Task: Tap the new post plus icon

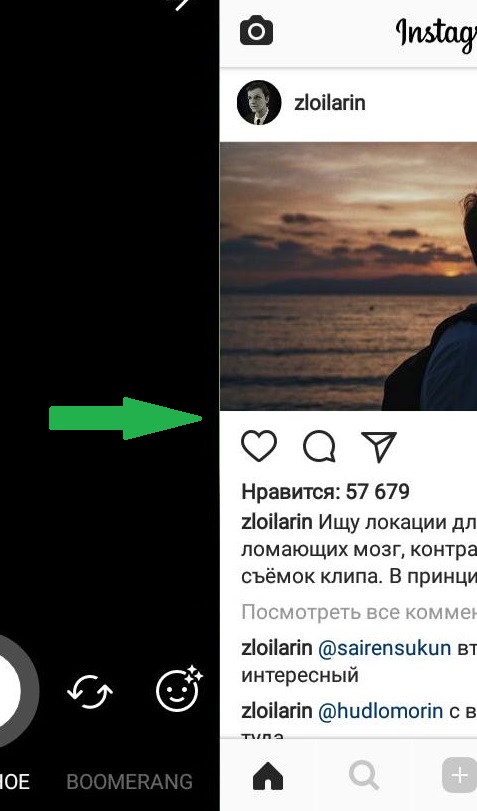Action: [459, 775]
